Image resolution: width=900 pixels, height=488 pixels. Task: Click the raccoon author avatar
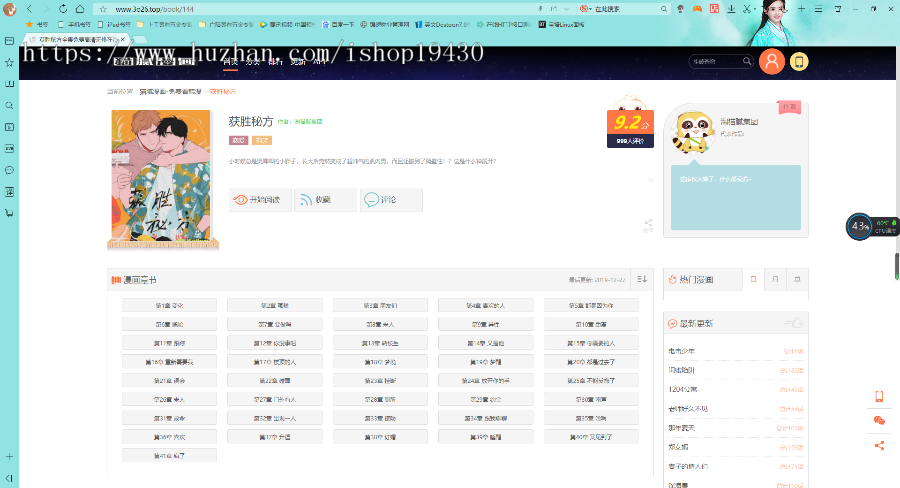[x=693, y=133]
